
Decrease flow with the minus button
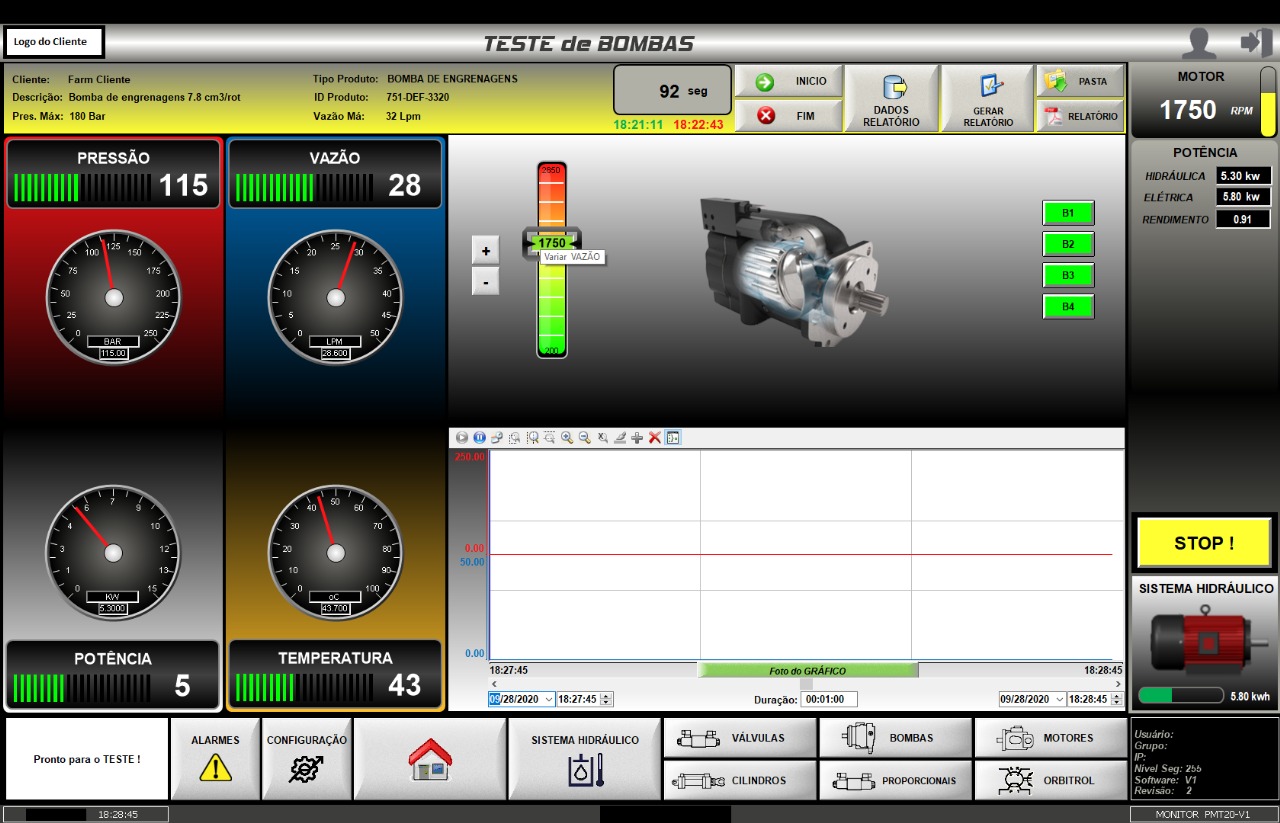485,281
